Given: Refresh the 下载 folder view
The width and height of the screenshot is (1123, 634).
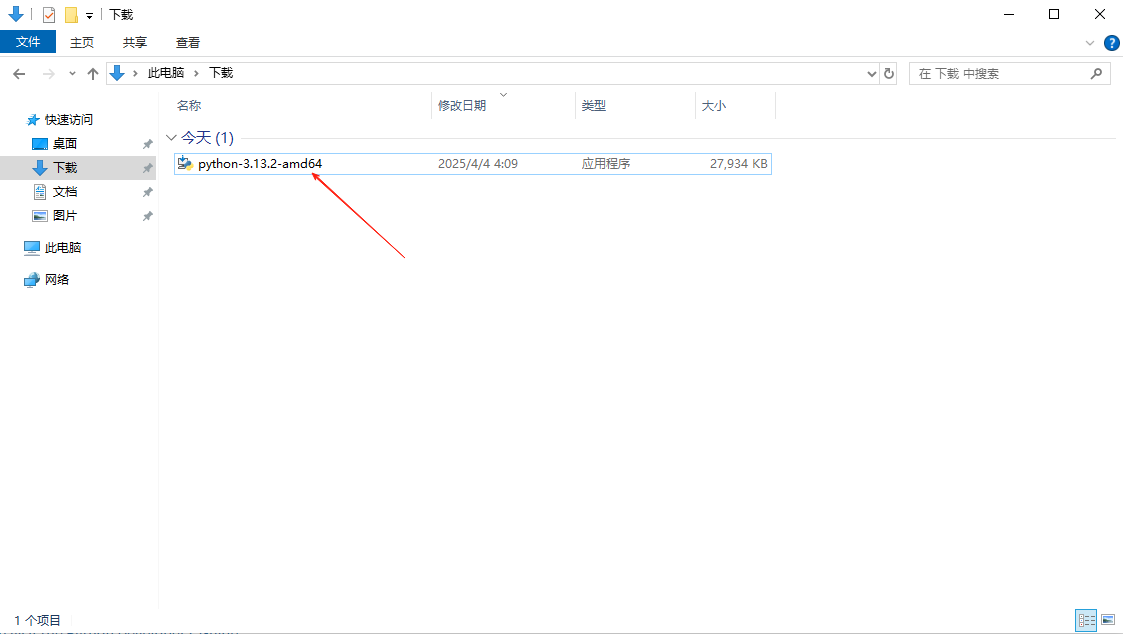Looking at the screenshot, I should point(890,74).
